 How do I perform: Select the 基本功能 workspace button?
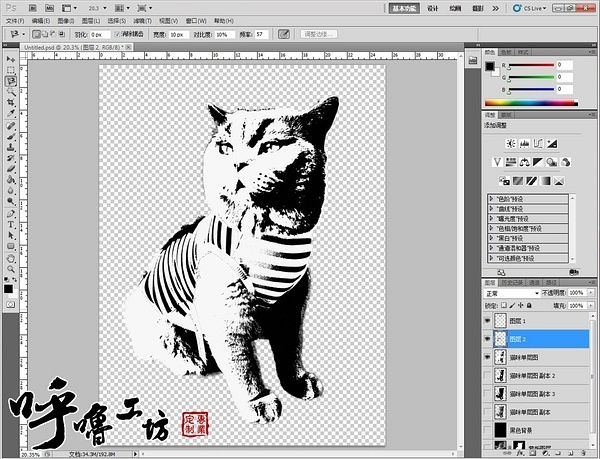point(404,8)
